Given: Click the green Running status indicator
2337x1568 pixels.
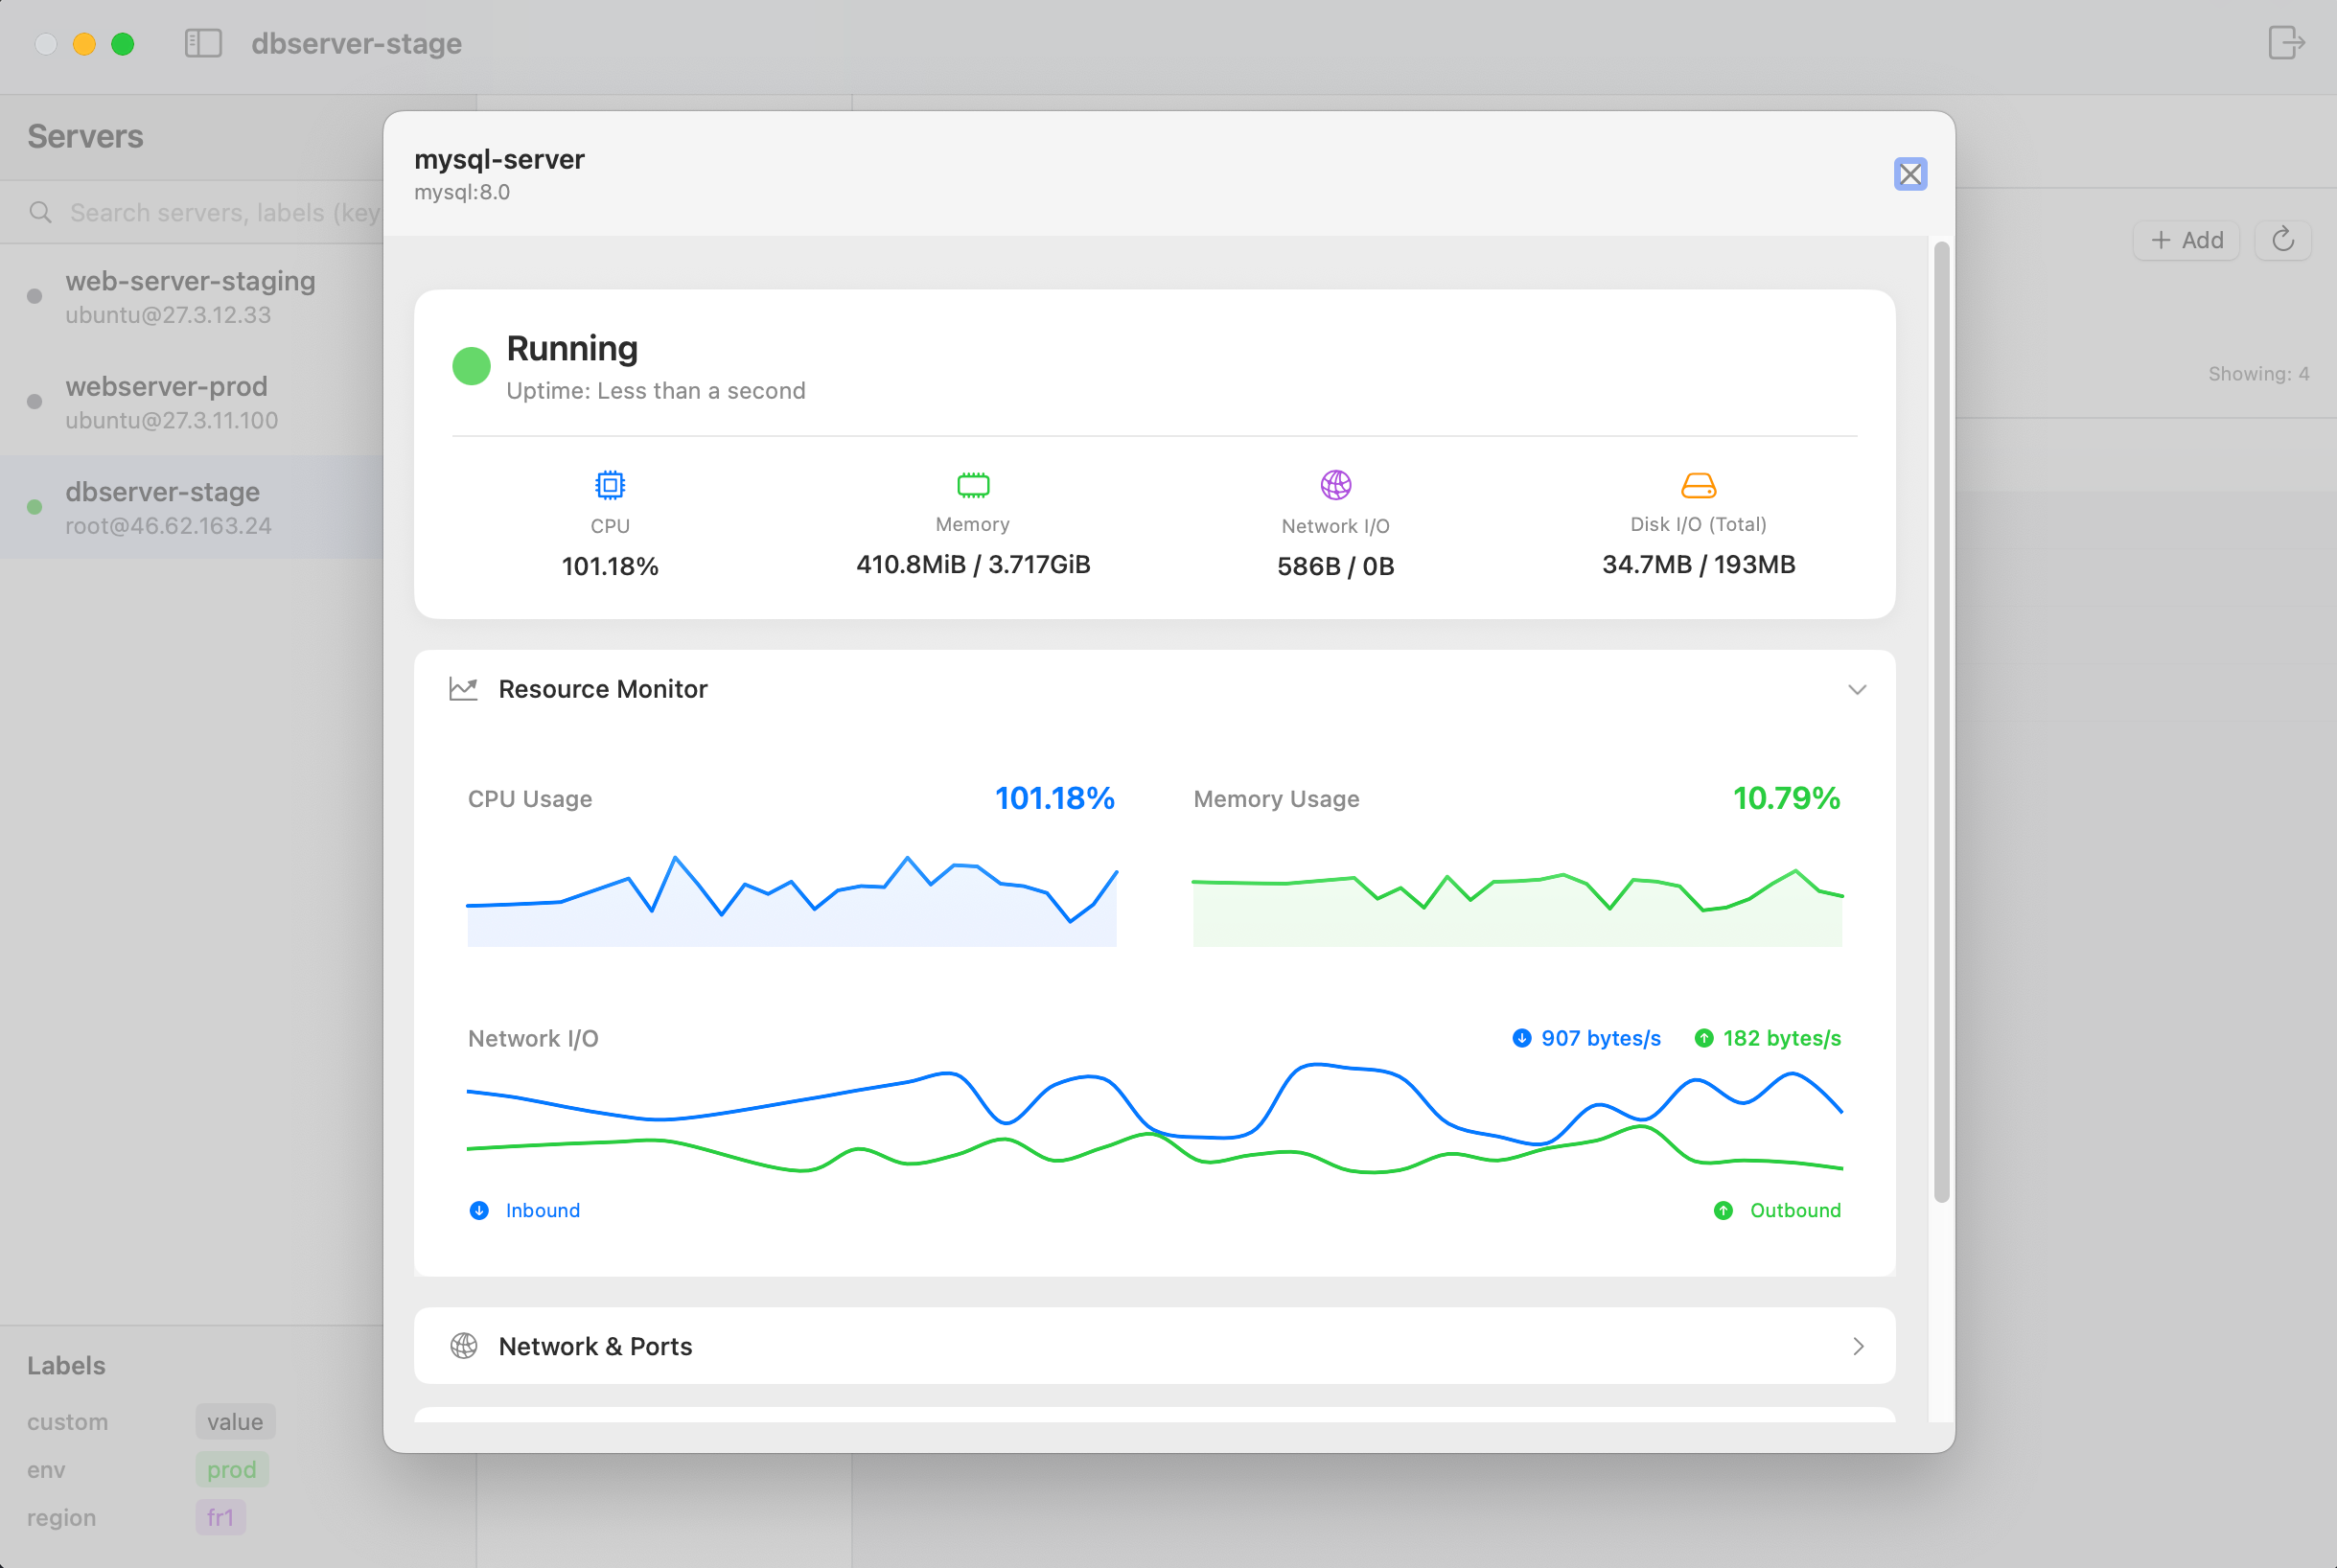Looking at the screenshot, I should coord(471,366).
